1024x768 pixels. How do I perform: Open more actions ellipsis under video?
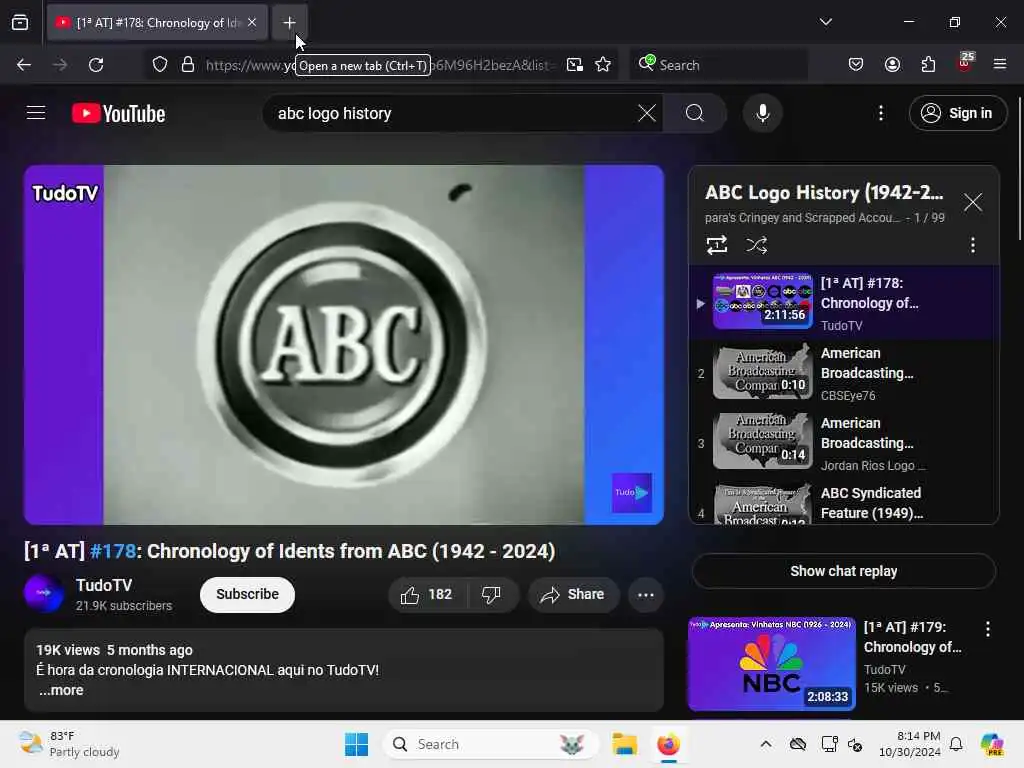[645, 594]
